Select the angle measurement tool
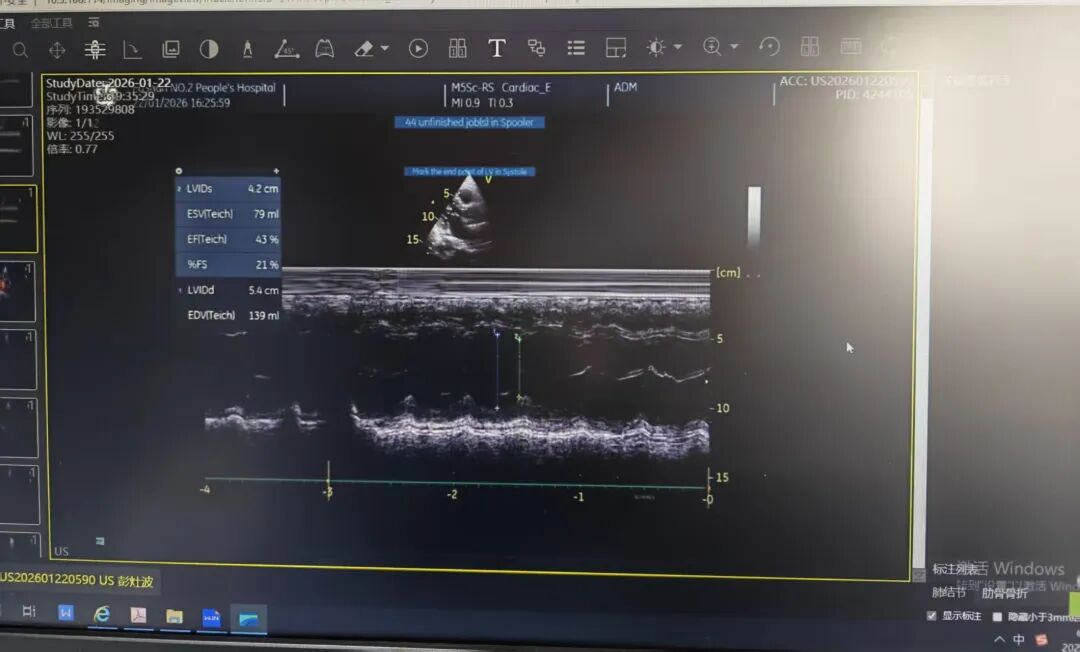 click(286, 49)
